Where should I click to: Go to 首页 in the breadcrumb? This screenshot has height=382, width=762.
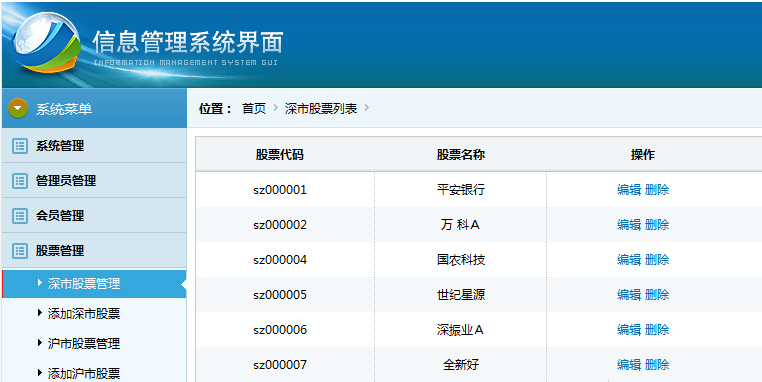254,108
